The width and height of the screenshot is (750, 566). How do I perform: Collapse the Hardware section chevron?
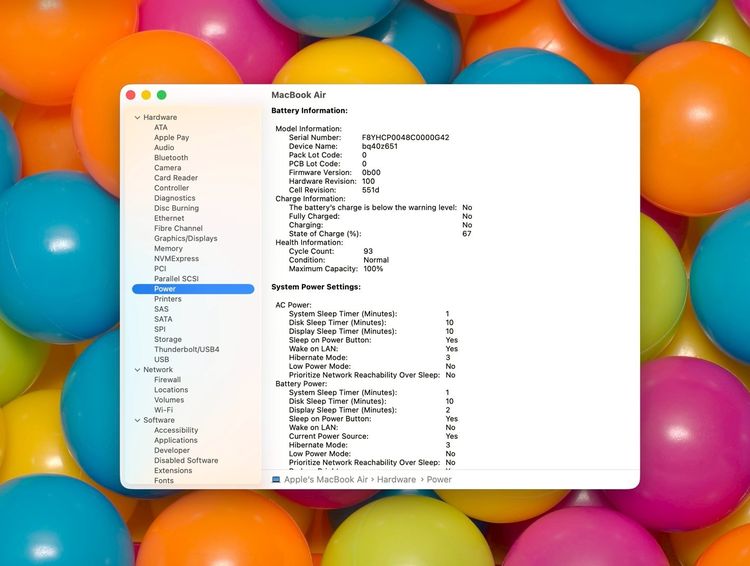coord(137,117)
